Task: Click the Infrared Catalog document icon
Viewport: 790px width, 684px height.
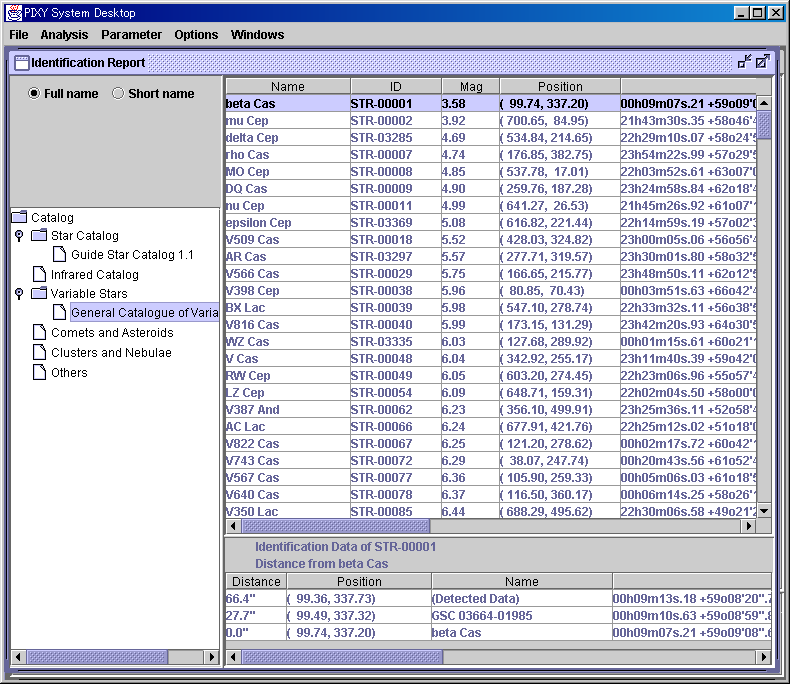Action: pos(39,274)
